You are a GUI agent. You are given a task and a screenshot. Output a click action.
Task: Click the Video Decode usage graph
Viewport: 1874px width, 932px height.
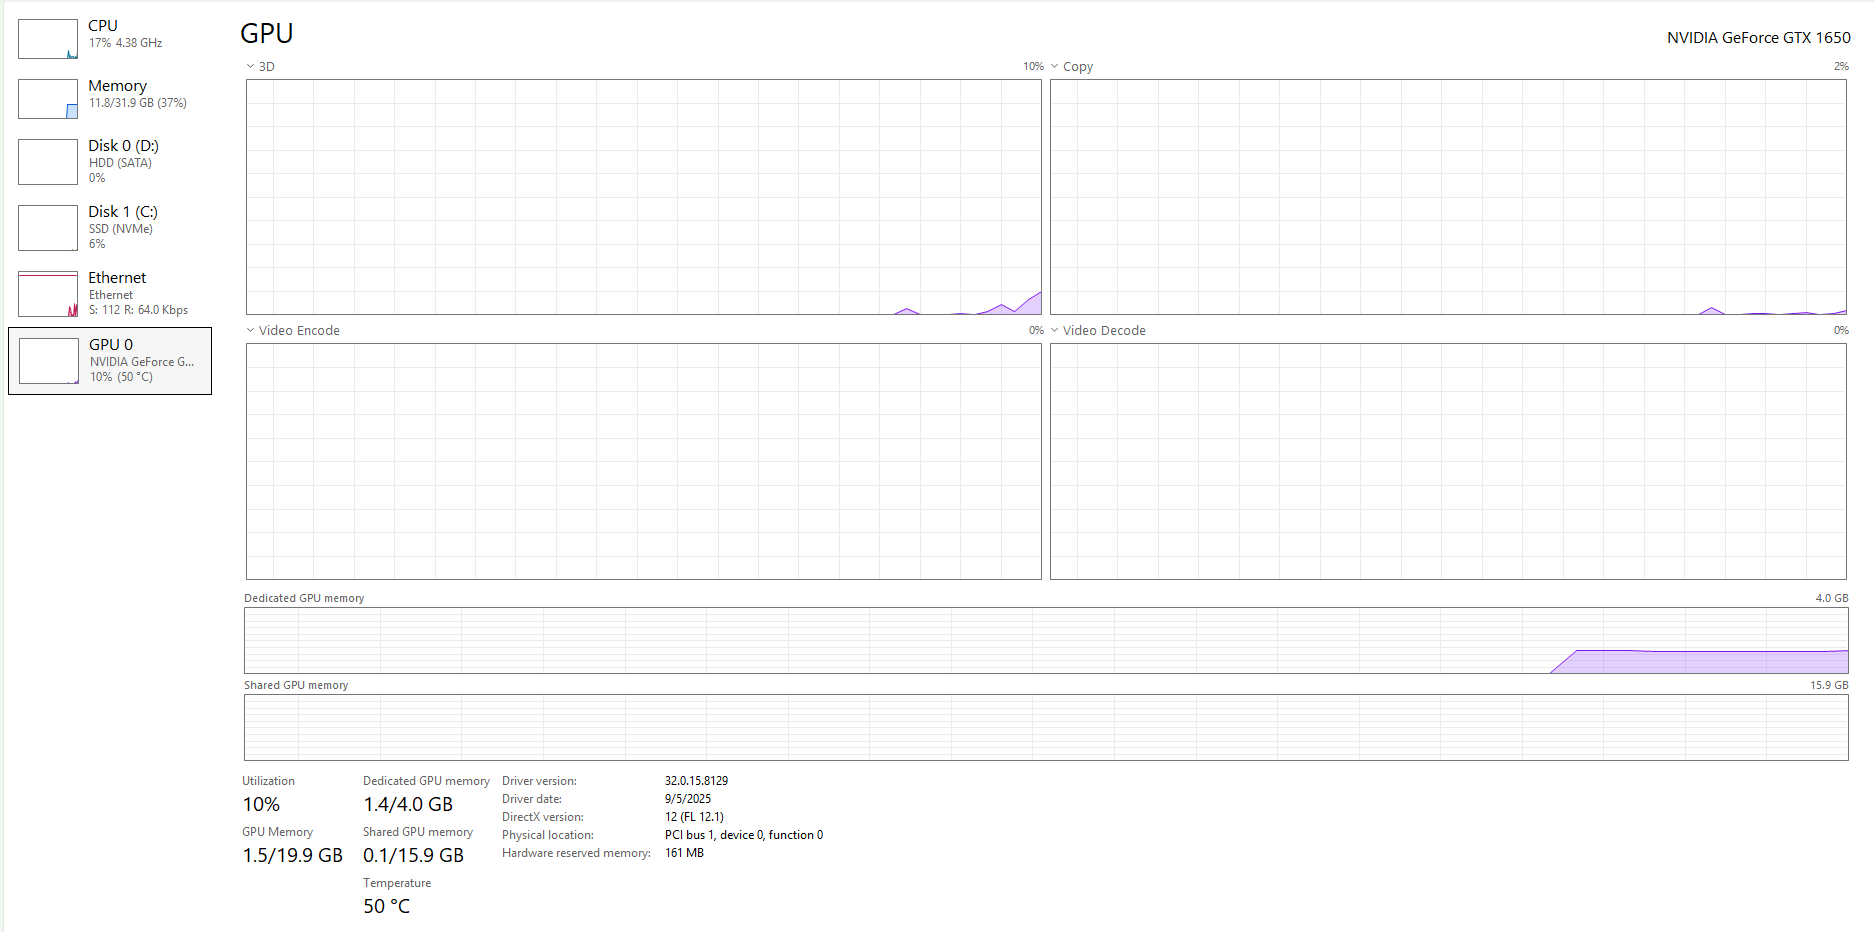point(1448,461)
